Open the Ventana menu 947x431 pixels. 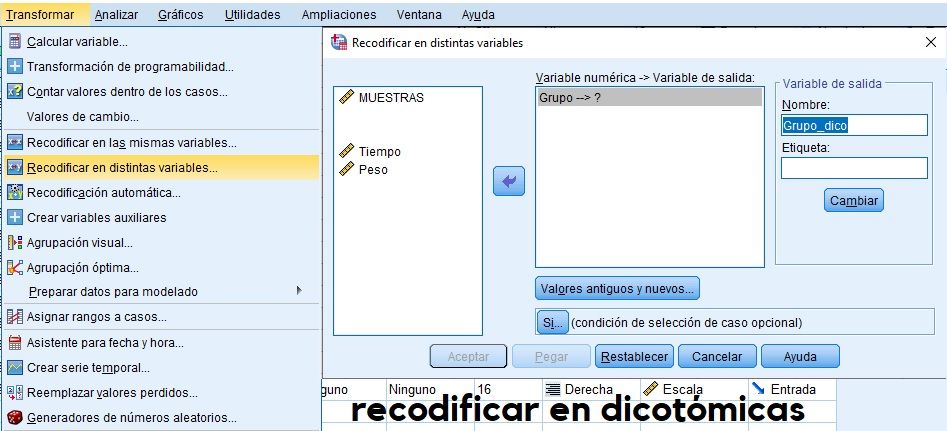(x=419, y=14)
